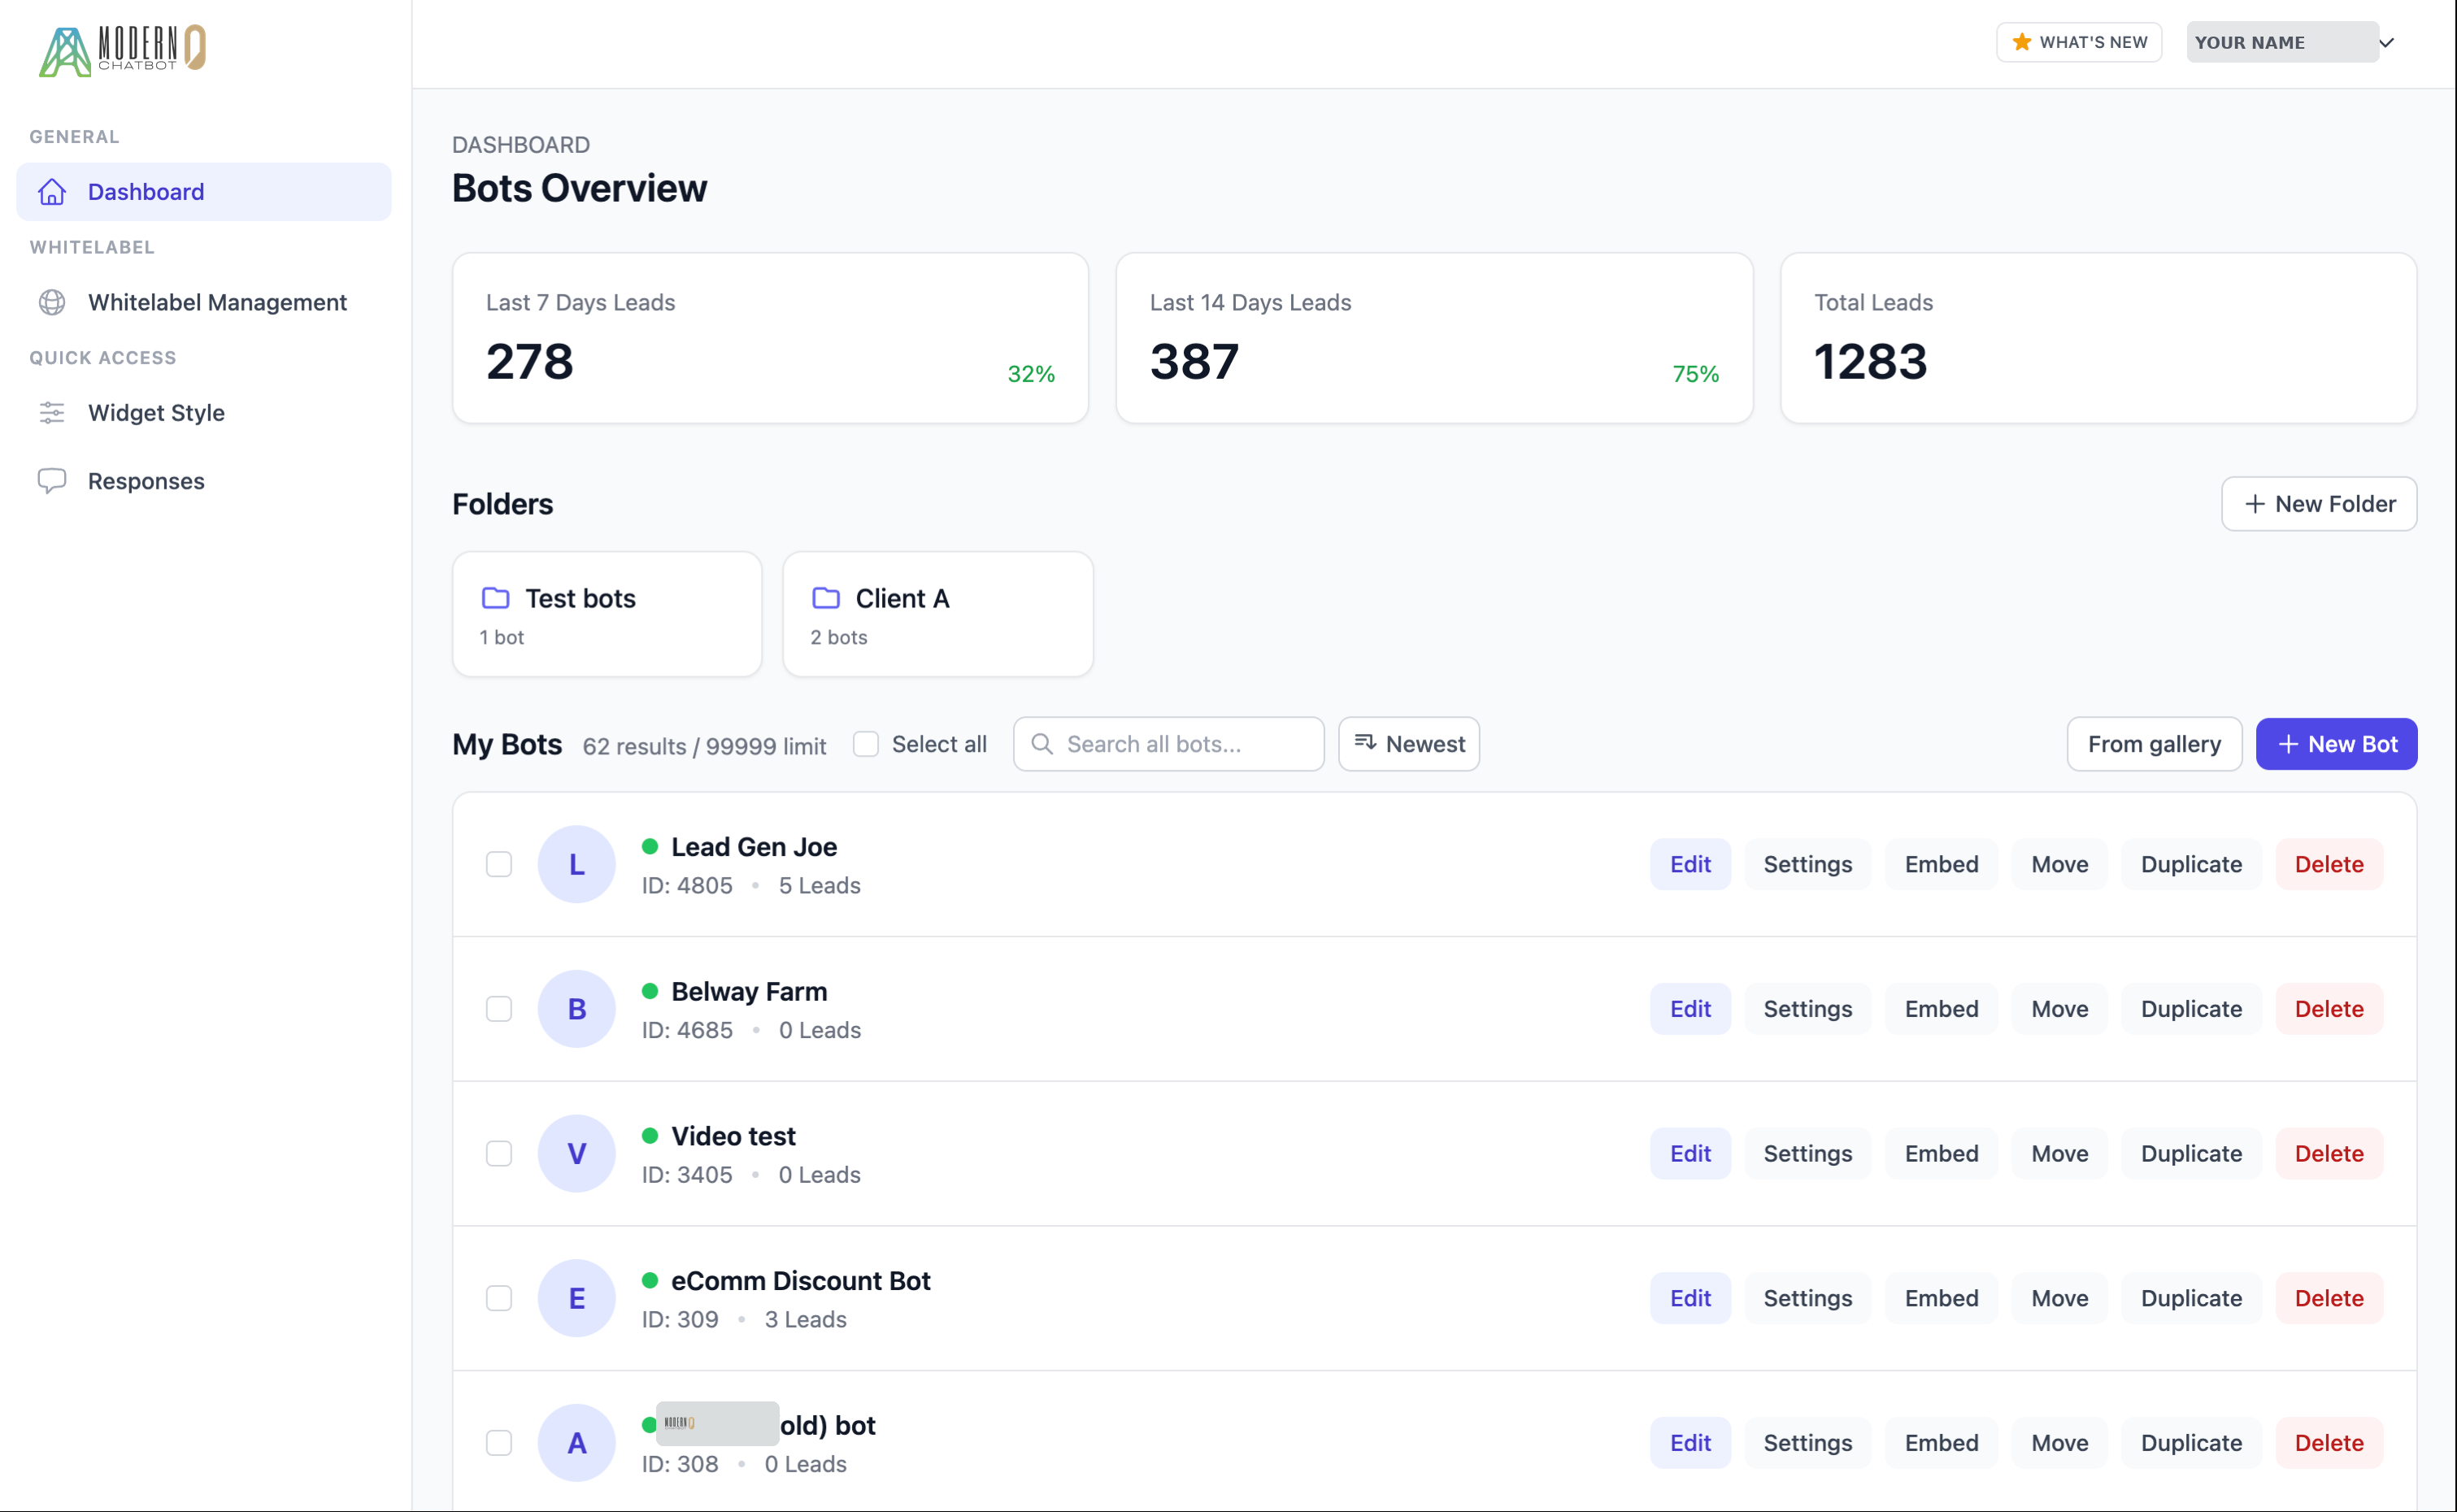Select the Dashboard home icon
The height and width of the screenshot is (1512, 2457).
51,191
